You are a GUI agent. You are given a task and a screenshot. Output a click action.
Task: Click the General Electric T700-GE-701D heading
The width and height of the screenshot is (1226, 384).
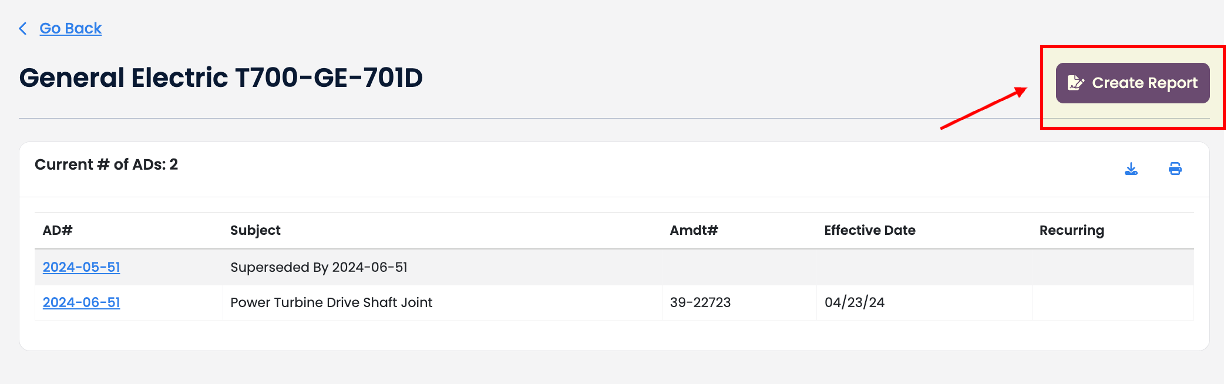(221, 77)
